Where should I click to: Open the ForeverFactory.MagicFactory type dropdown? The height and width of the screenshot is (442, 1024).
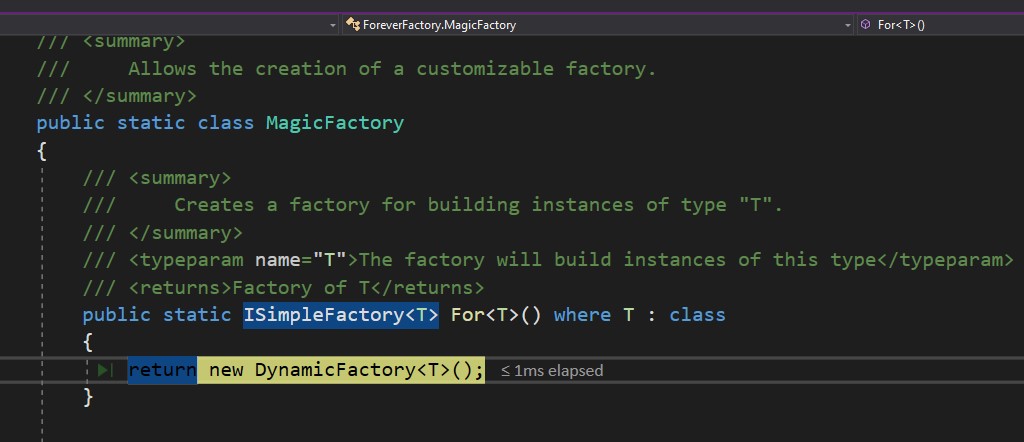pos(598,25)
